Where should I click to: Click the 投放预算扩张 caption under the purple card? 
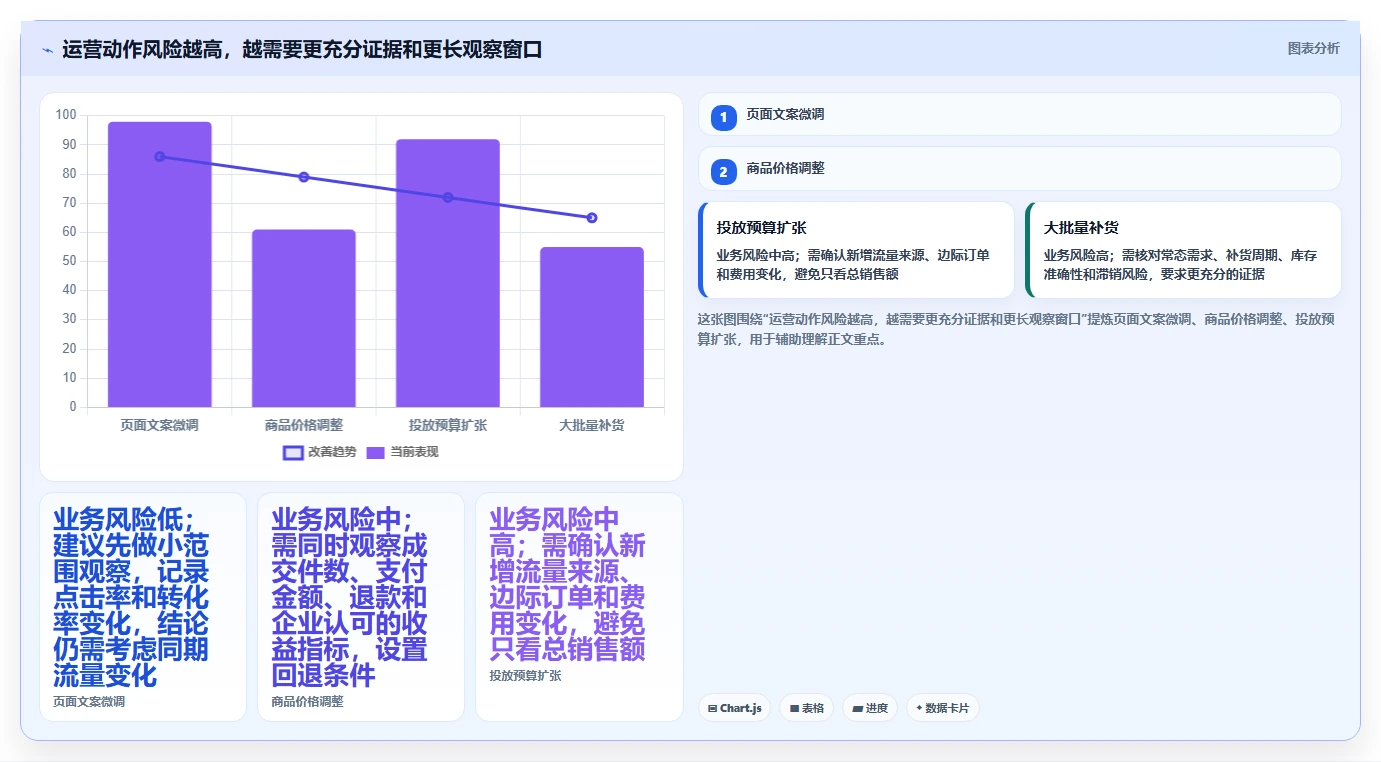click(525, 676)
